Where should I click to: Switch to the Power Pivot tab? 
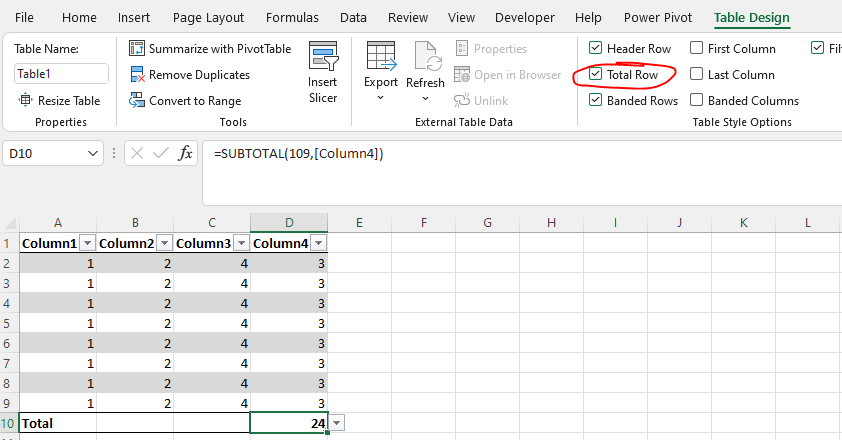tap(658, 18)
